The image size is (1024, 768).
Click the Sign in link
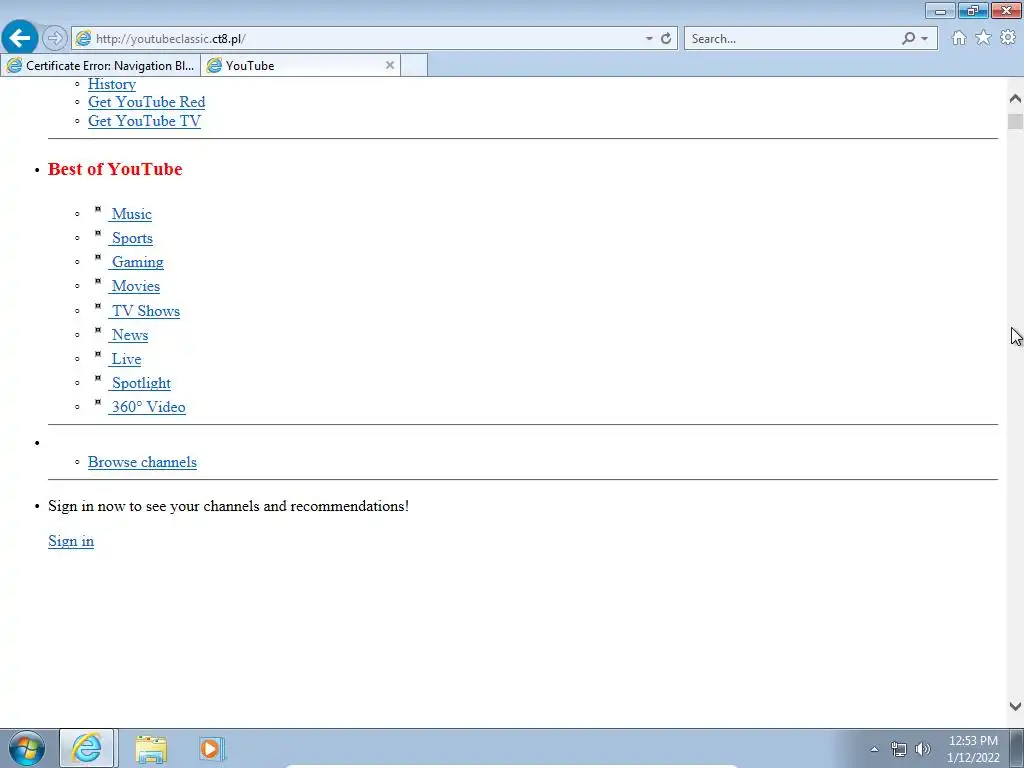(71, 541)
